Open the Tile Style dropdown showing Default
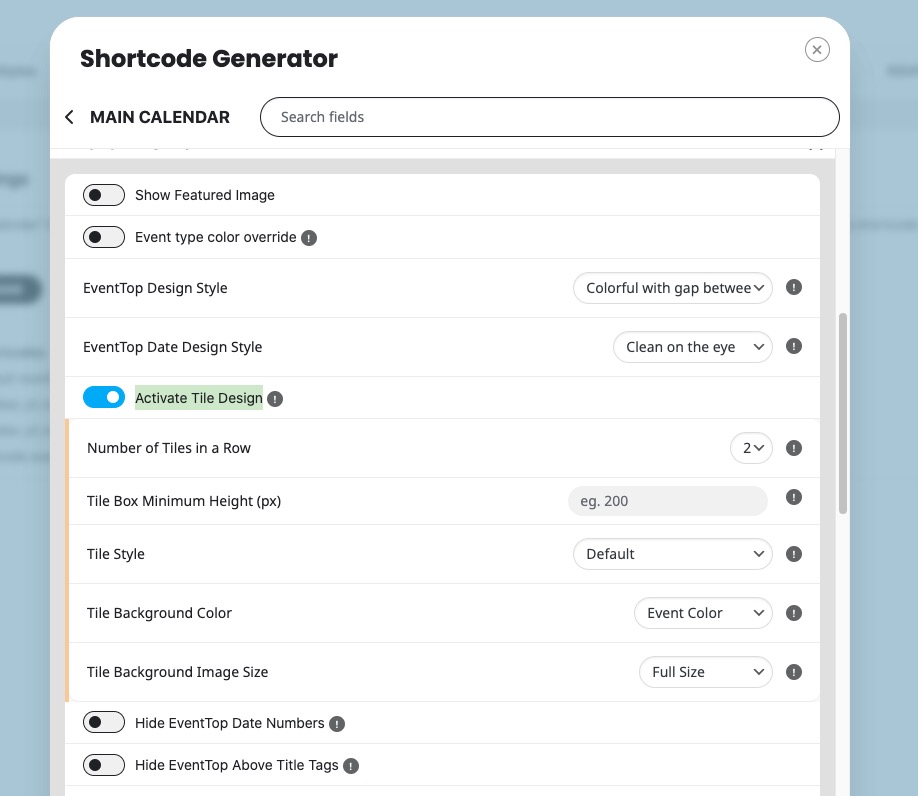Screen dimensions: 918x796 (673, 554)
